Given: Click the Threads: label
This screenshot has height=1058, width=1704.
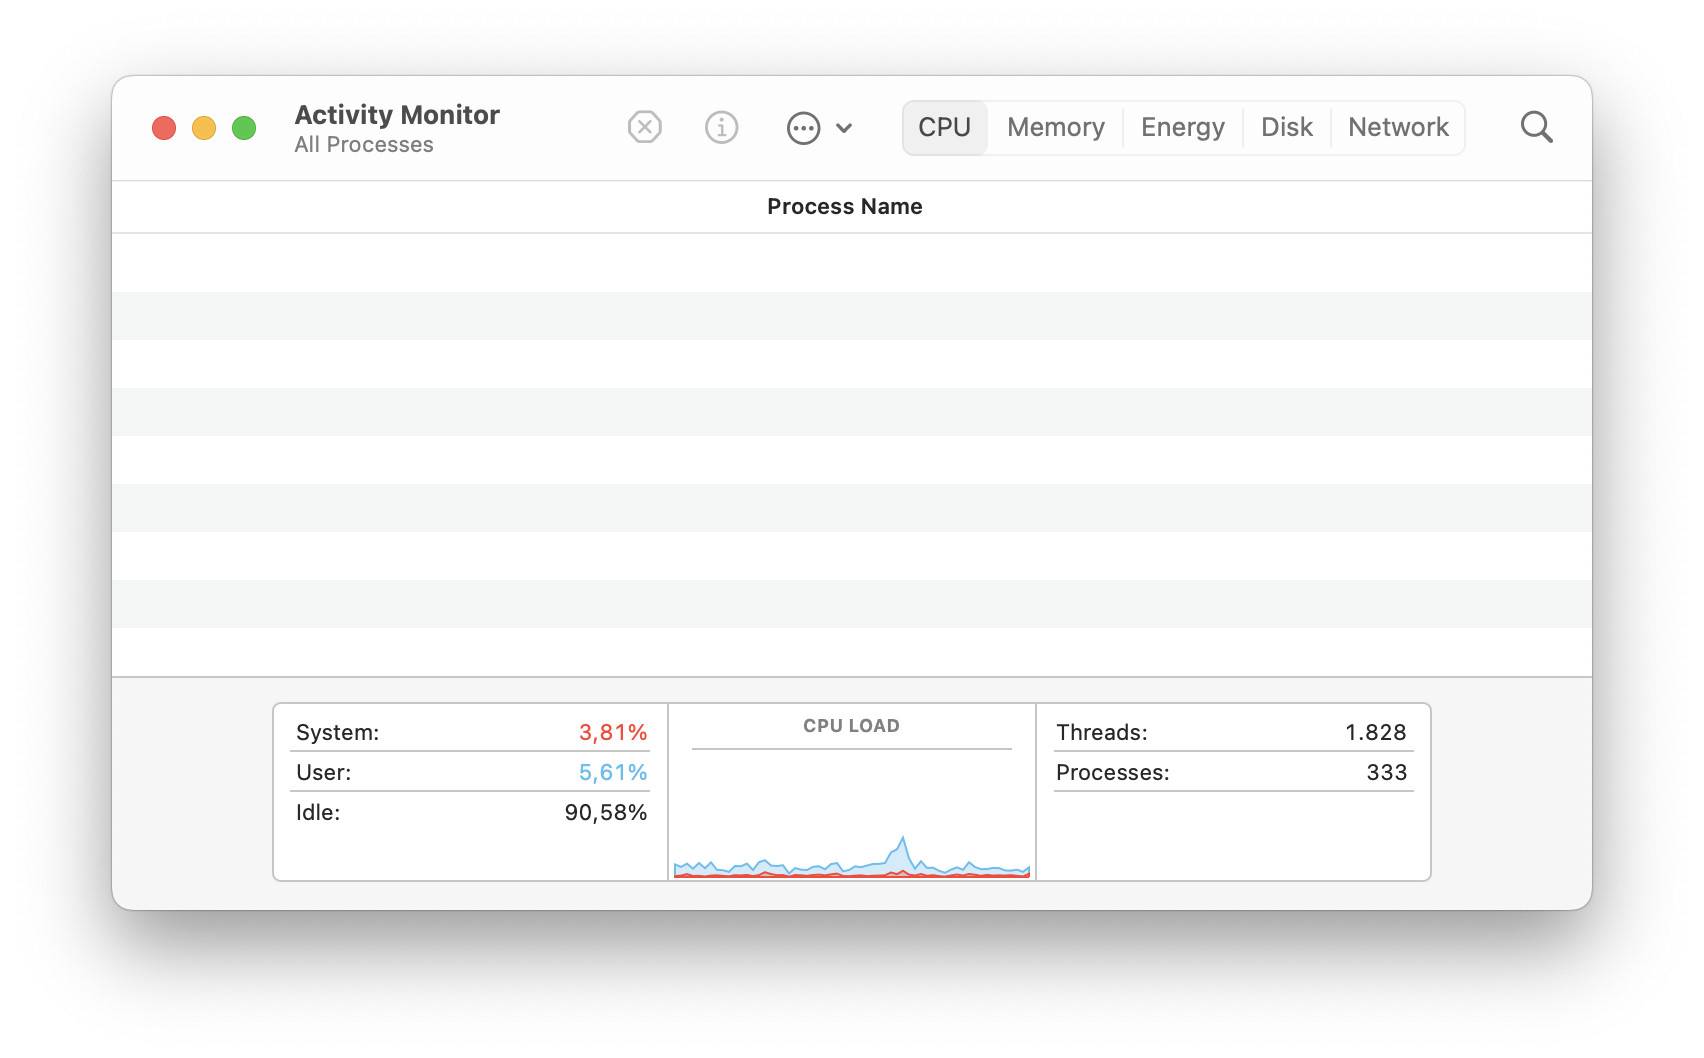Looking at the screenshot, I should click(1102, 732).
